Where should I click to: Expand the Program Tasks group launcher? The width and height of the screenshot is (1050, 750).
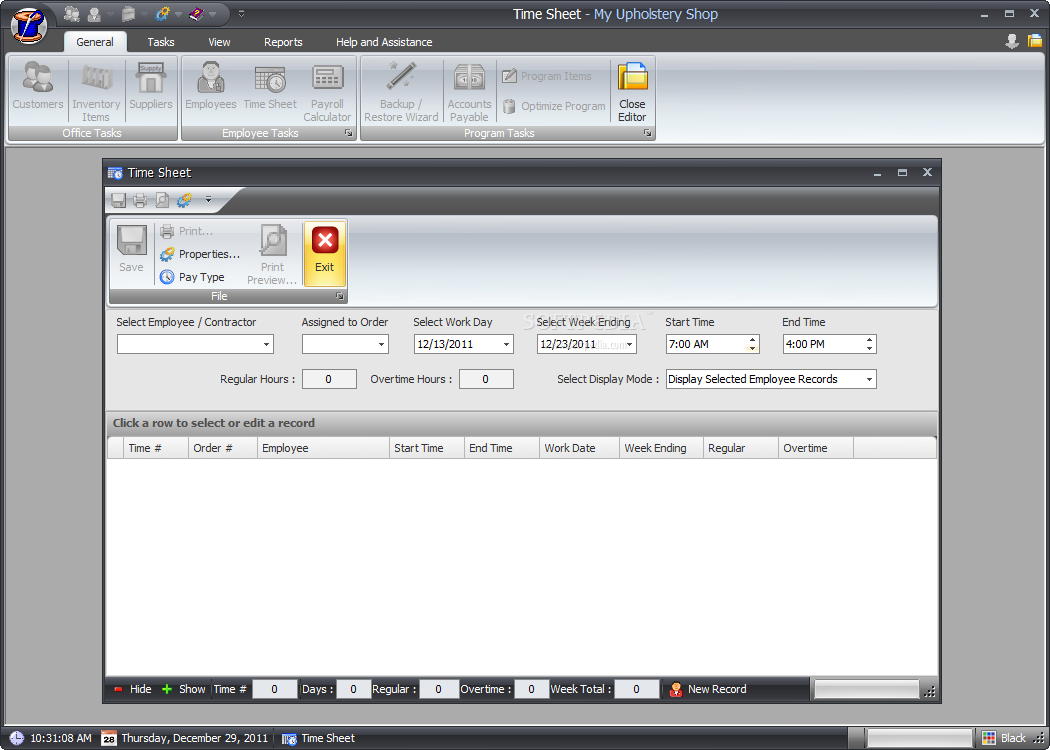pos(648,133)
